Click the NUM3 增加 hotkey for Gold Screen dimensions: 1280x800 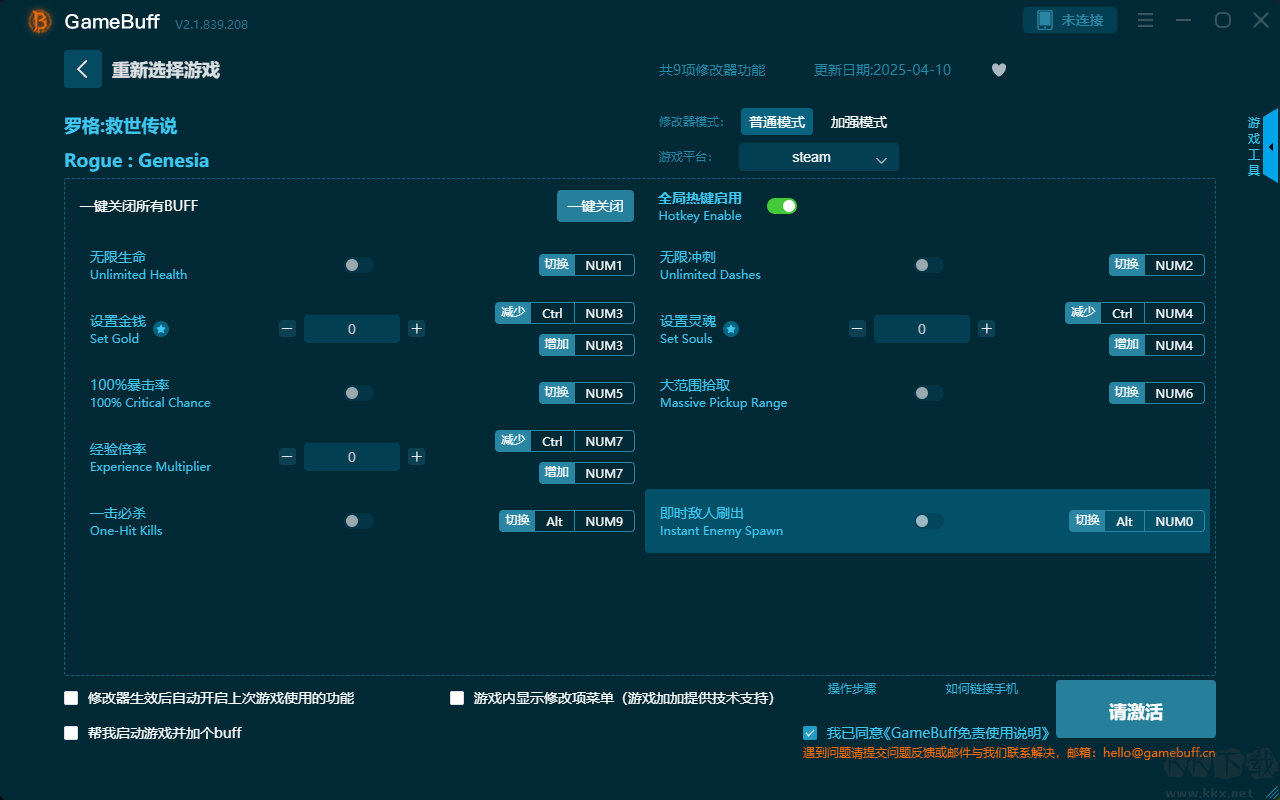[x=587, y=345]
